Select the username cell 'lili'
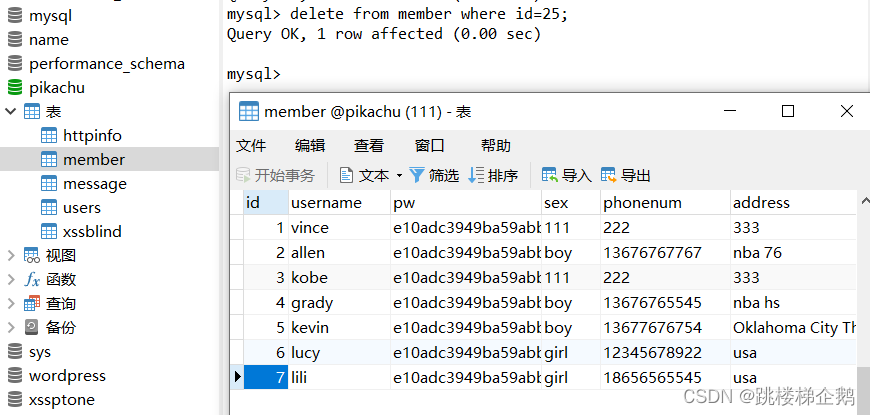 click(340, 377)
